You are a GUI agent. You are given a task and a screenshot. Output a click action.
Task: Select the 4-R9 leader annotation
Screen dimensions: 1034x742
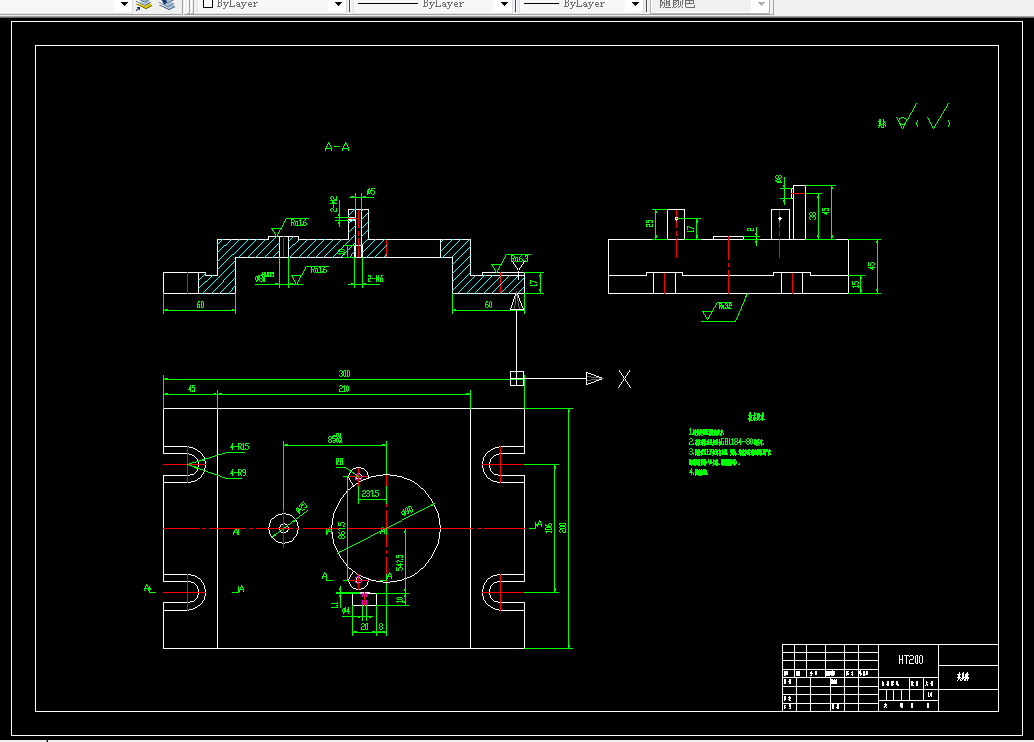tap(238, 473)
